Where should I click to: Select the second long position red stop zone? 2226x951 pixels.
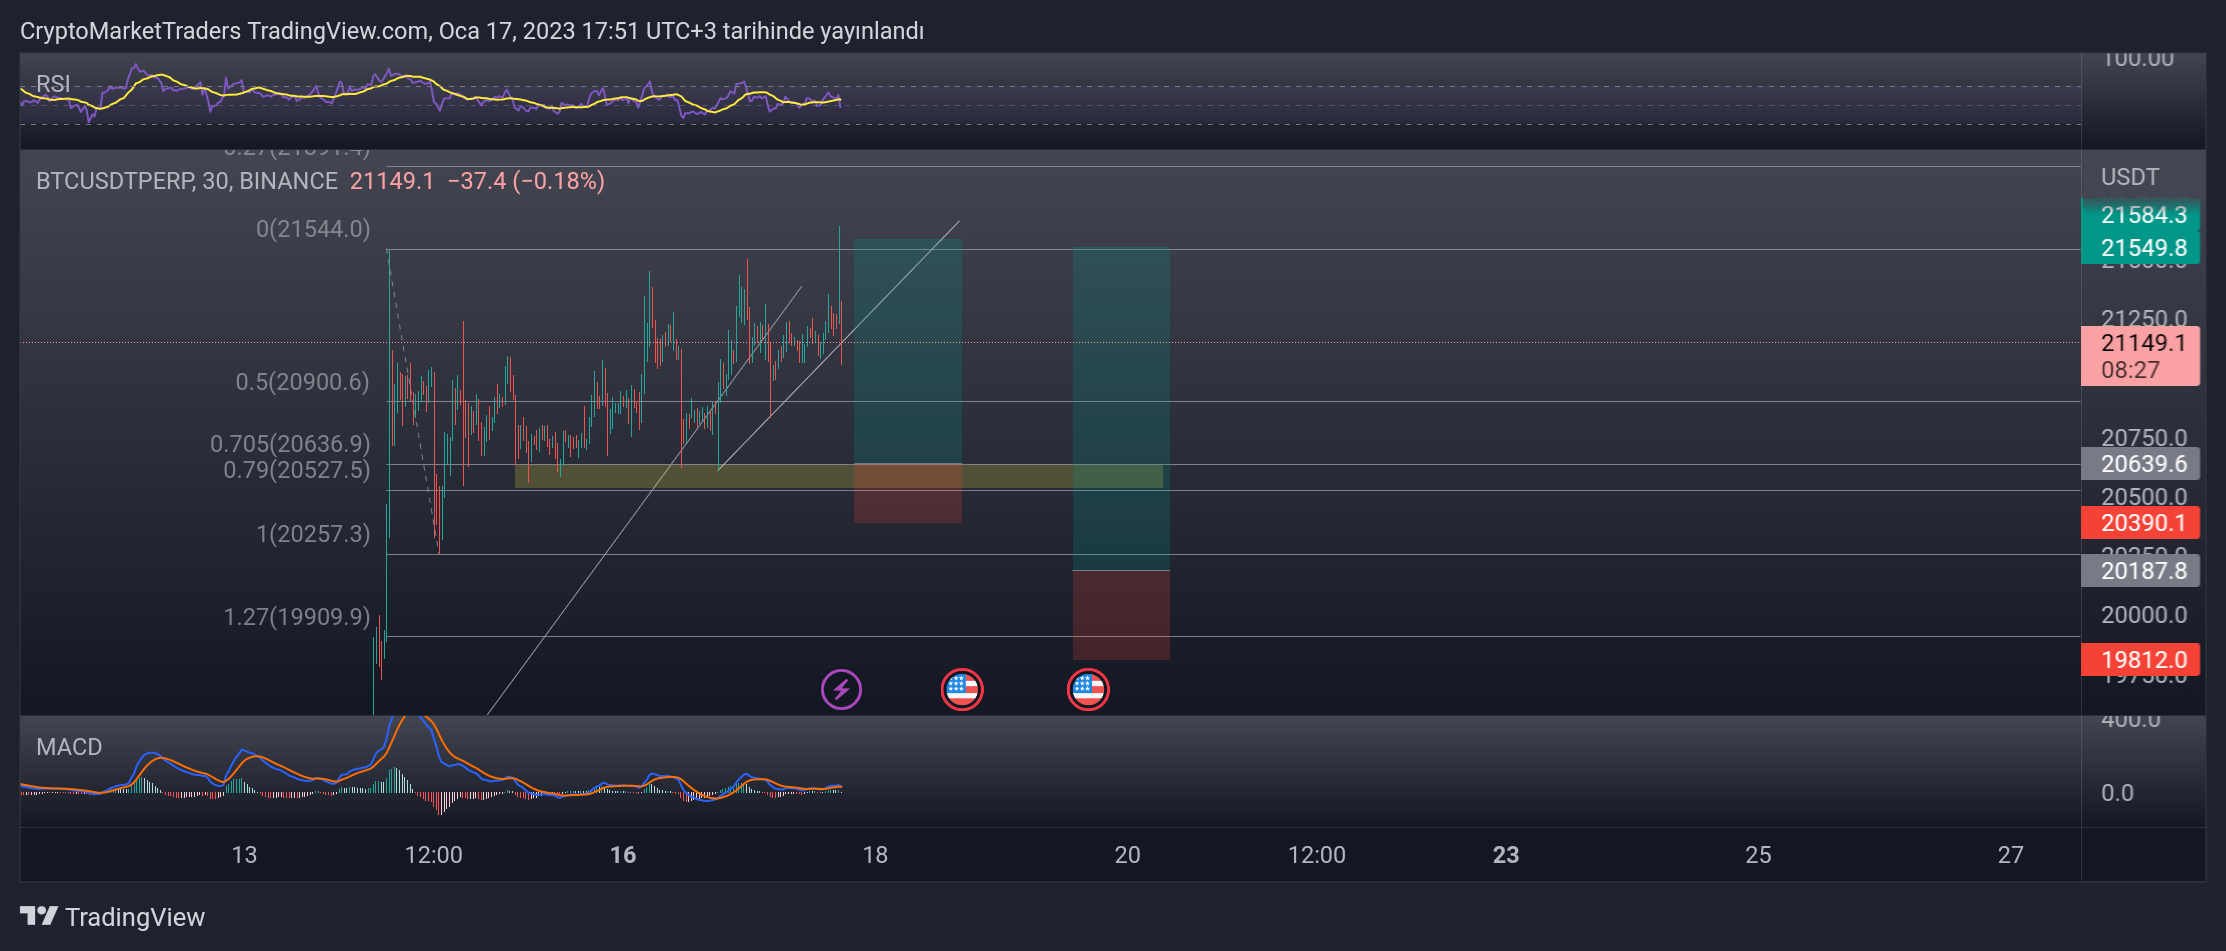[1121, 615]
